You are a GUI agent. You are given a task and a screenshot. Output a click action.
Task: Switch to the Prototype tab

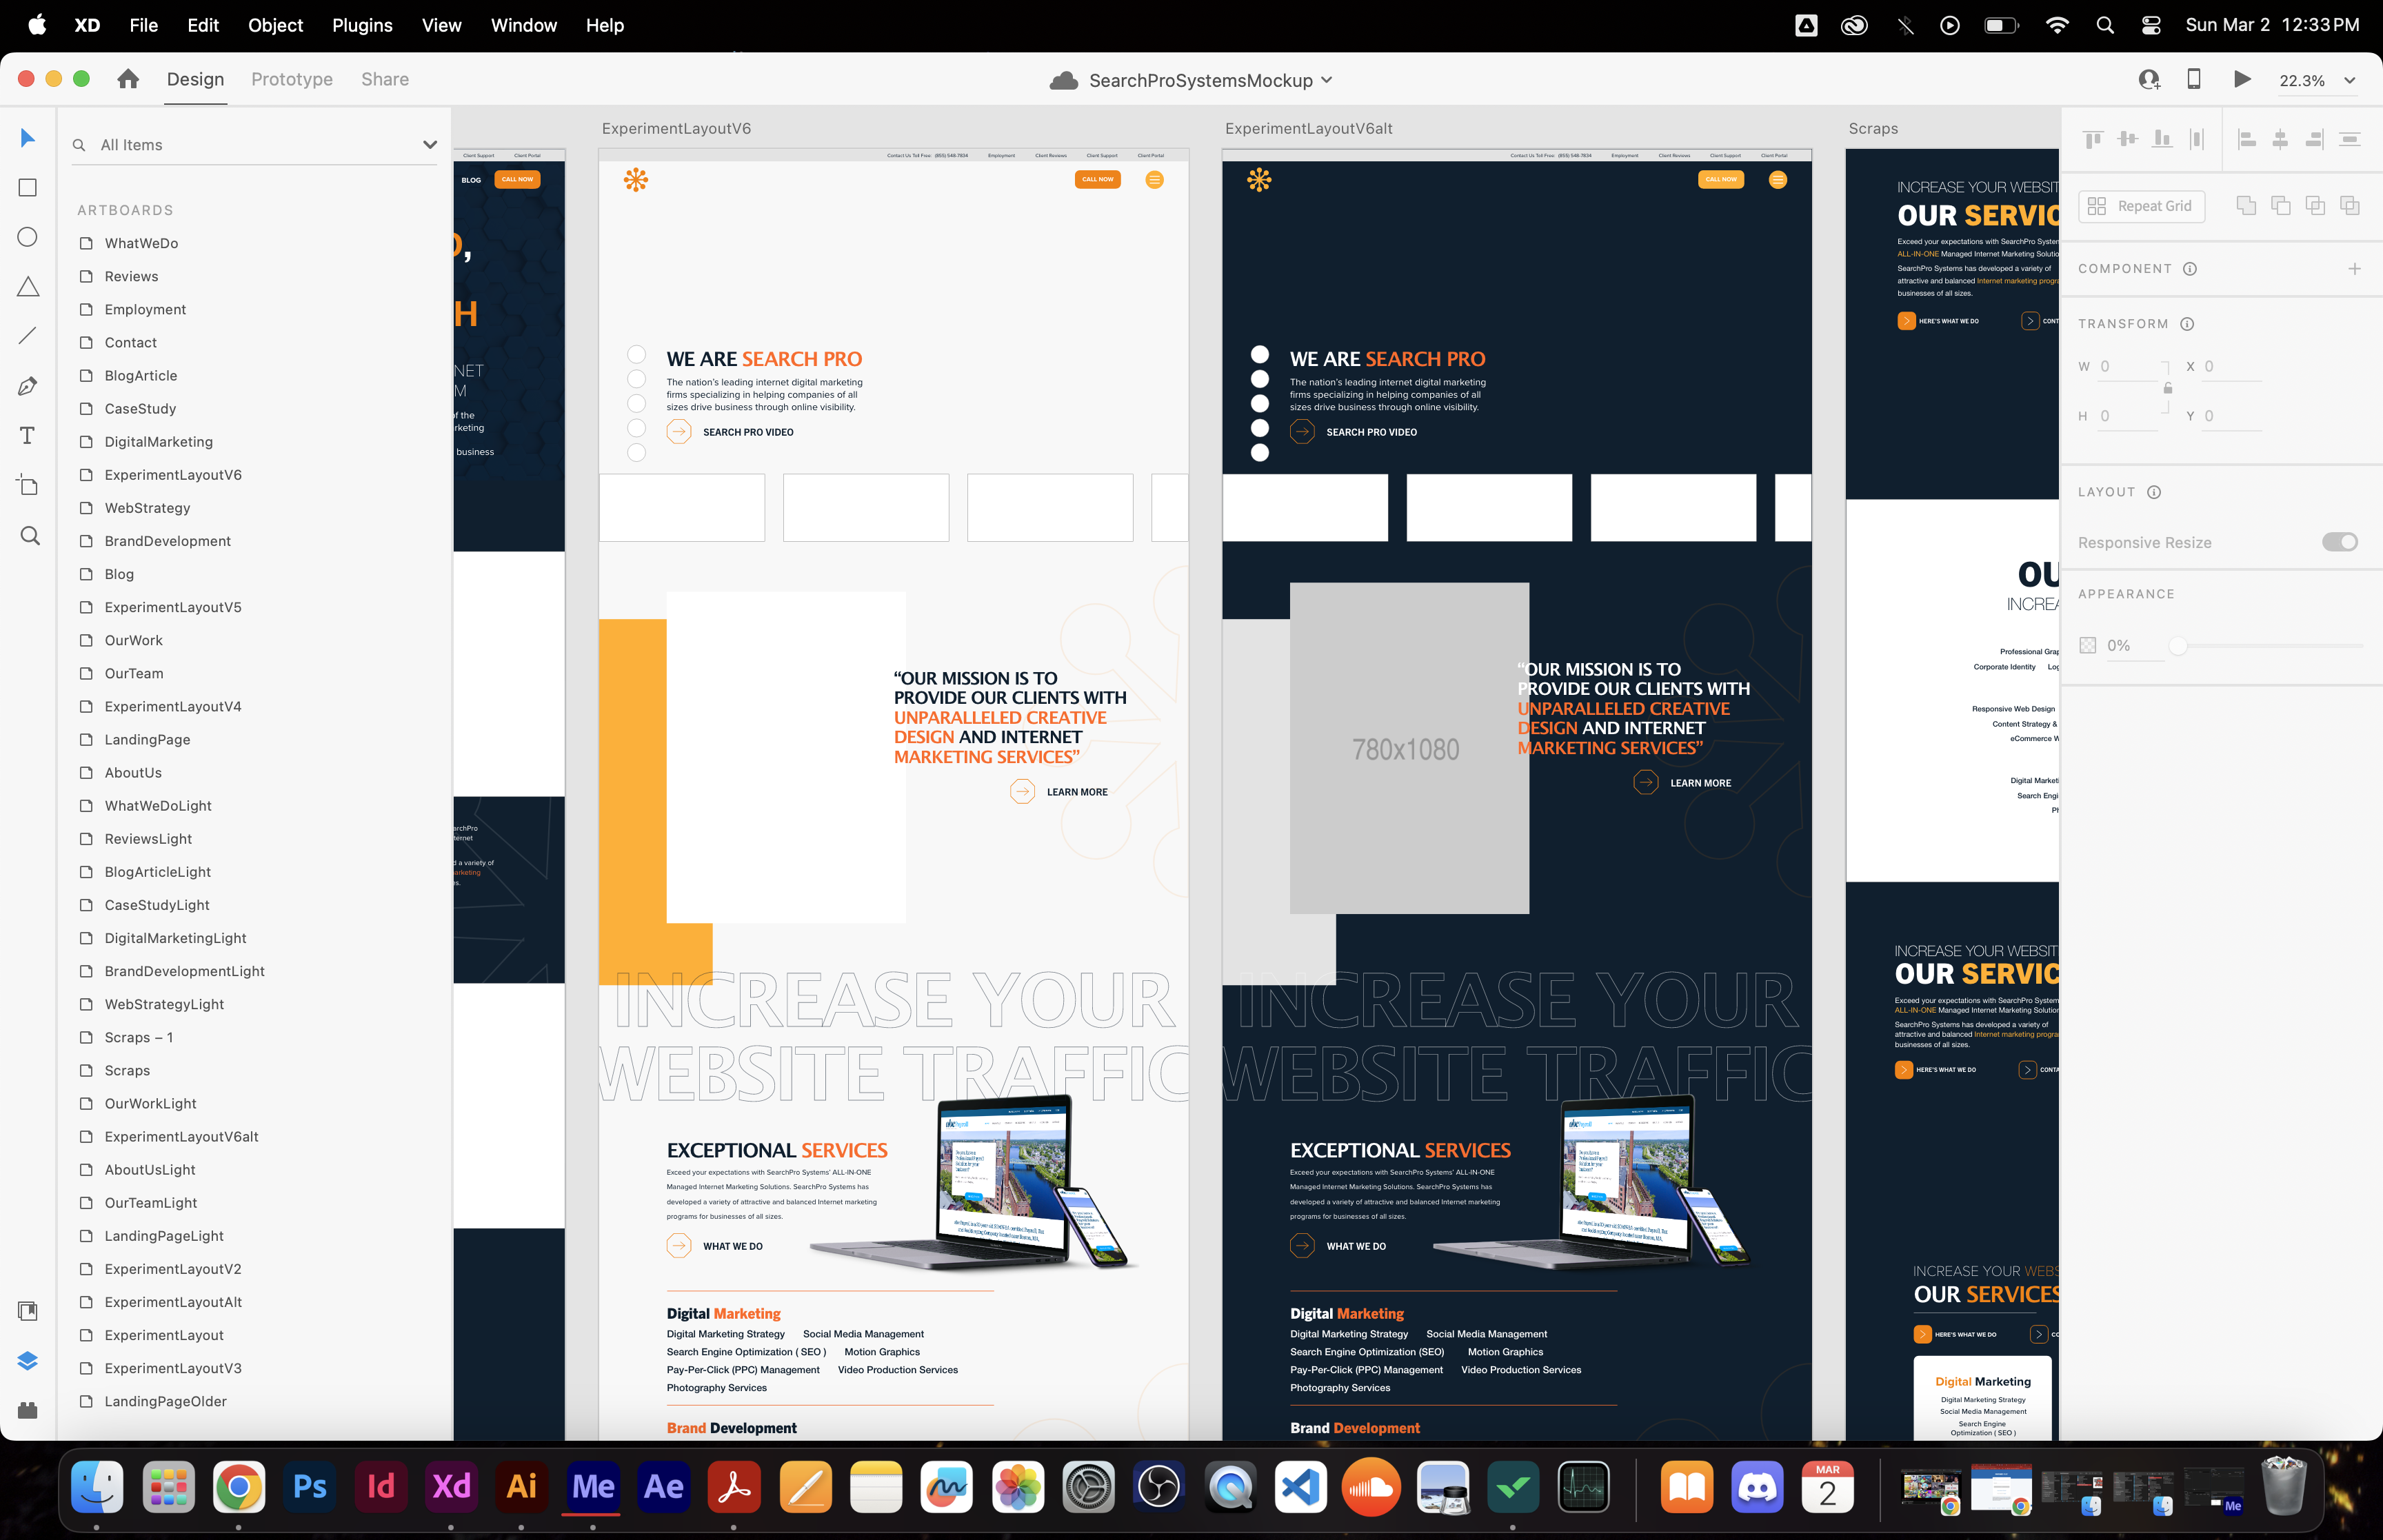click(x=292, y=79)
